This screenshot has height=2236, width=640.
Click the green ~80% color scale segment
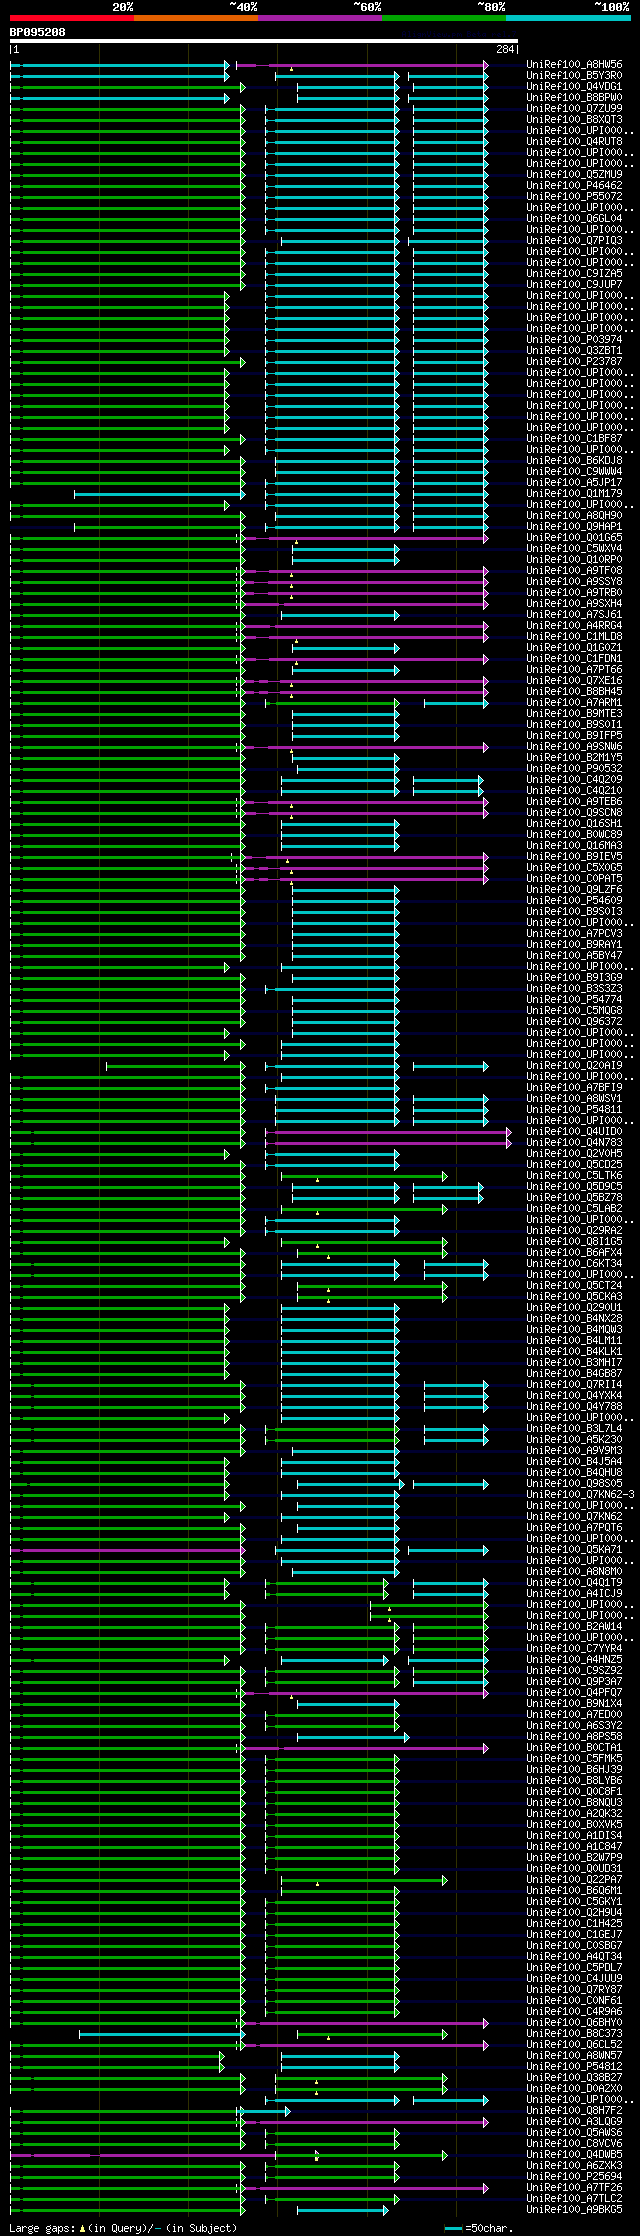(444, 18)
